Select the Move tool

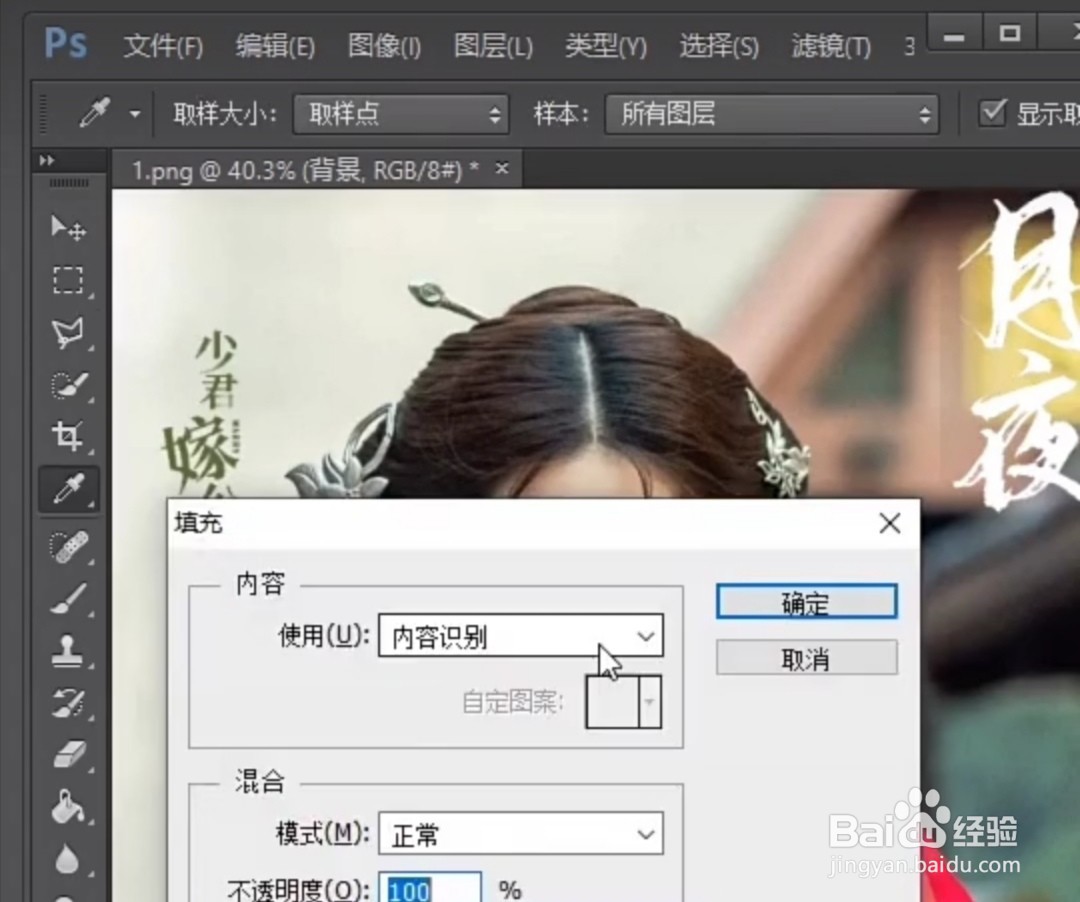(68, 227)
